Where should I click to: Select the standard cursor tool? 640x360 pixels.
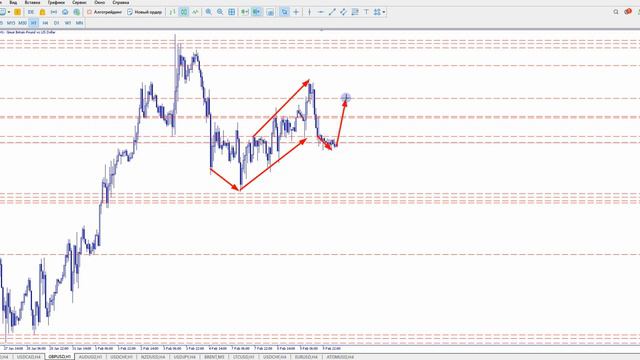point(284,12)
